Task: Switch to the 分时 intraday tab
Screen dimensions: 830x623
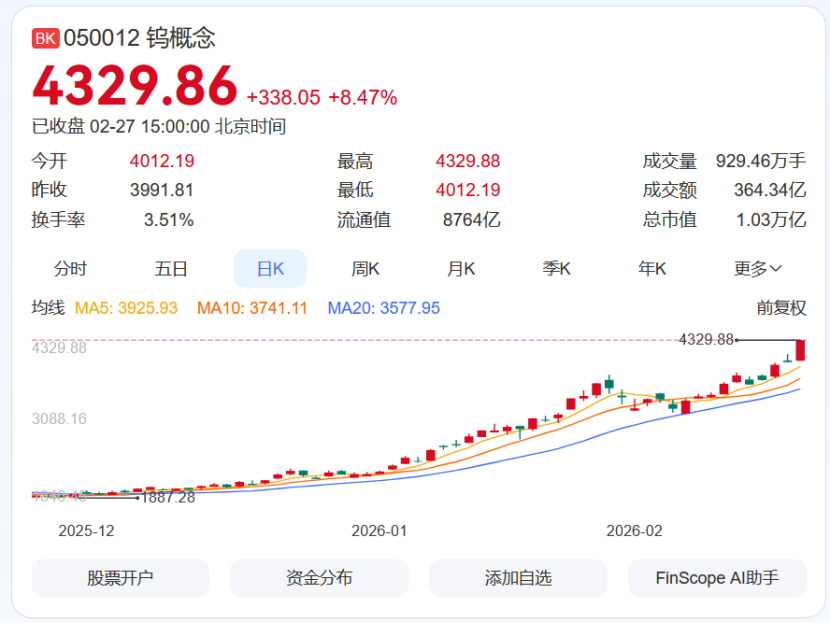Action: tap(70, 268)
